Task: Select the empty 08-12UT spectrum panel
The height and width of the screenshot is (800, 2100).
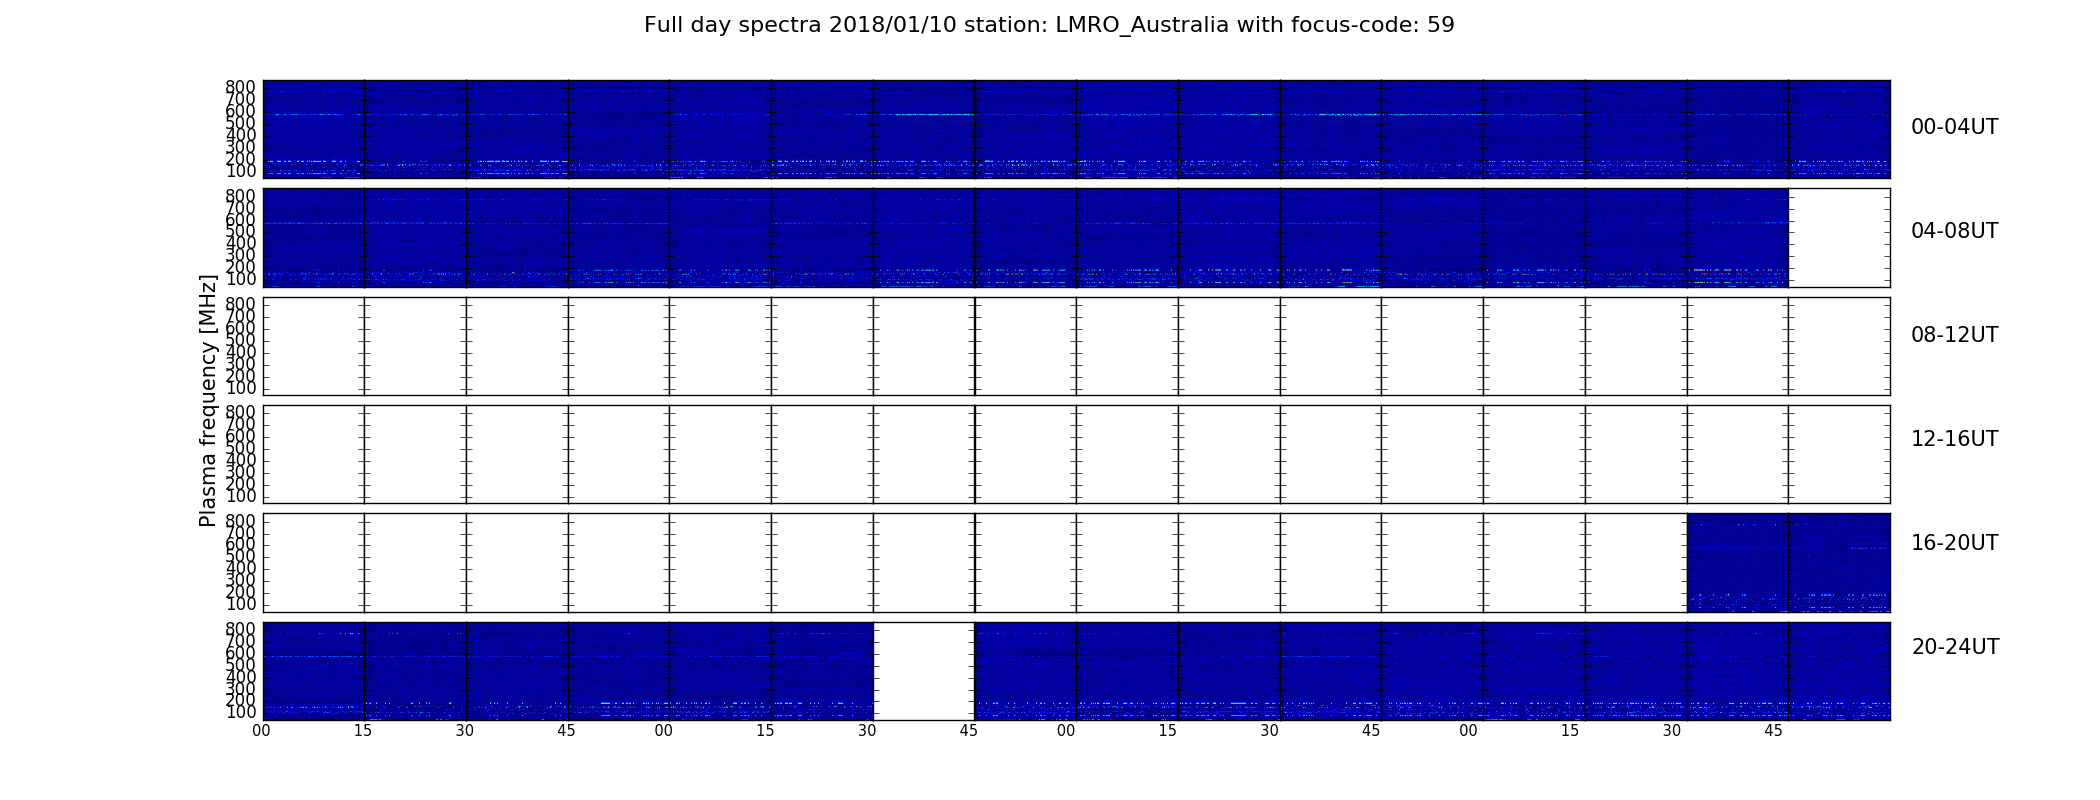Action: 1076,346
